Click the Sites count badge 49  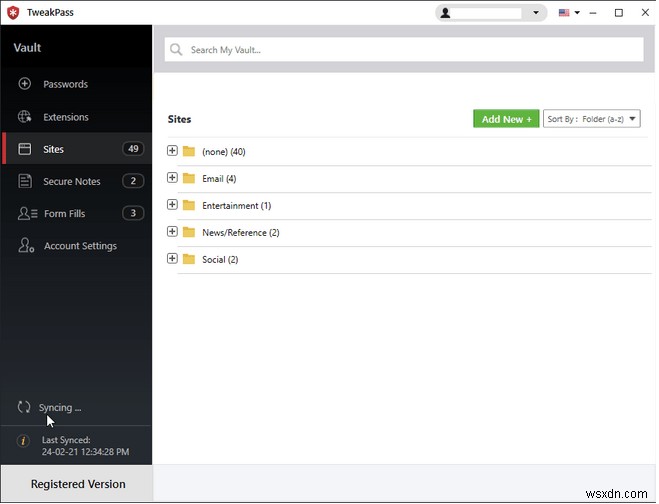[x=133, y=149]
